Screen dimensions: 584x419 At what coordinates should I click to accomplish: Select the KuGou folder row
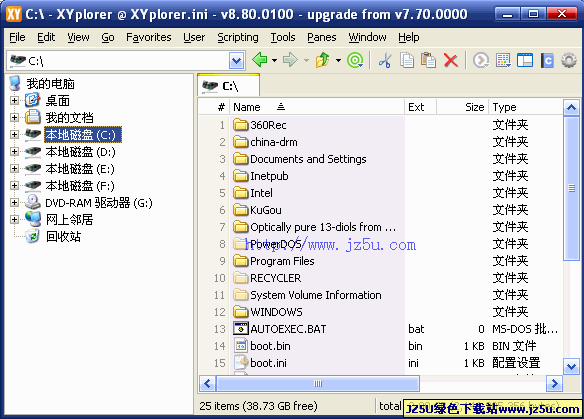coord(380,210)
